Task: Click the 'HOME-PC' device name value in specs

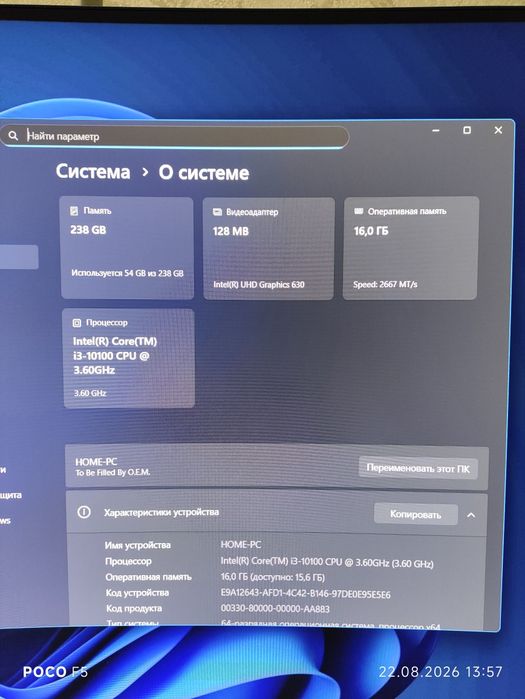Action: pos(241,545)
